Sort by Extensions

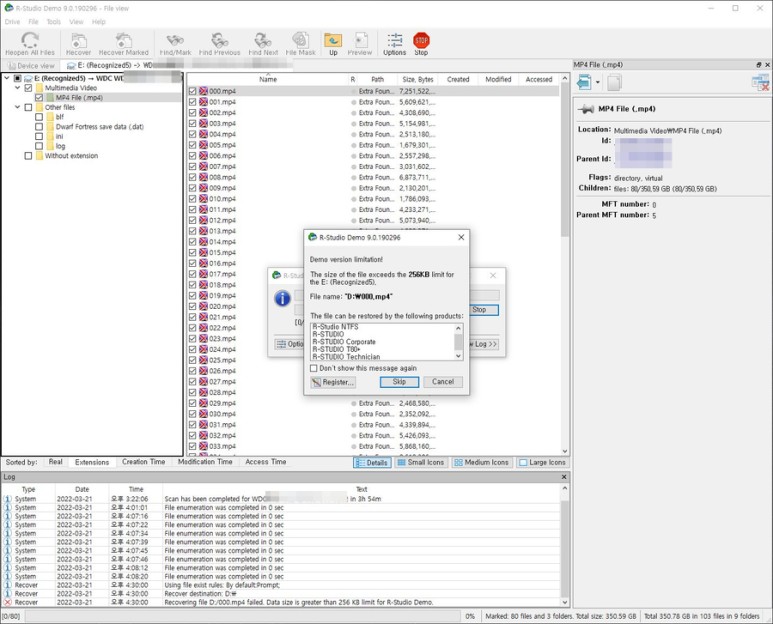[x=92, y=462]
